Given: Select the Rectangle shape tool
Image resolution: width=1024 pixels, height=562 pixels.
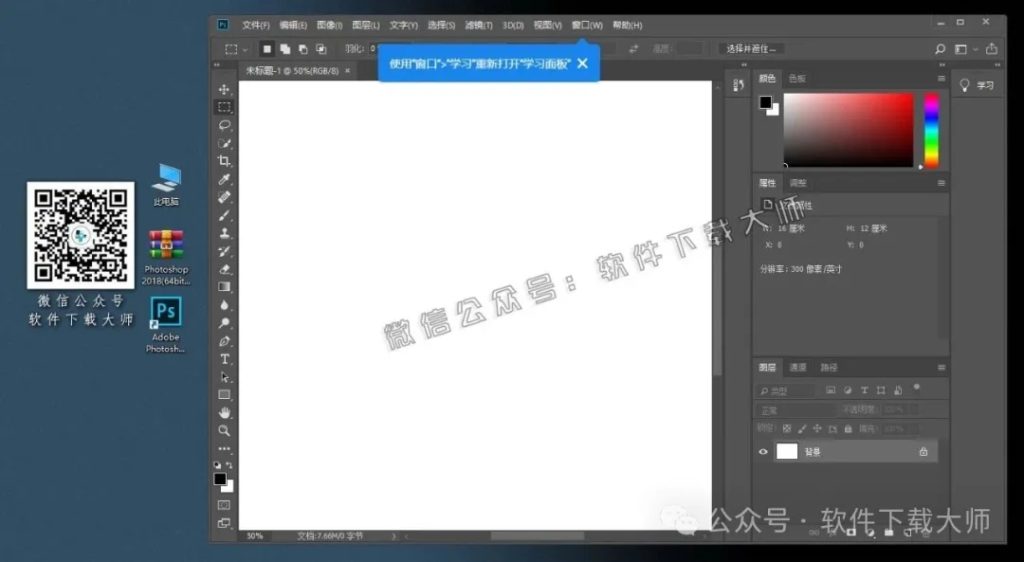Looking at the screenshot, I should point(224,395).
